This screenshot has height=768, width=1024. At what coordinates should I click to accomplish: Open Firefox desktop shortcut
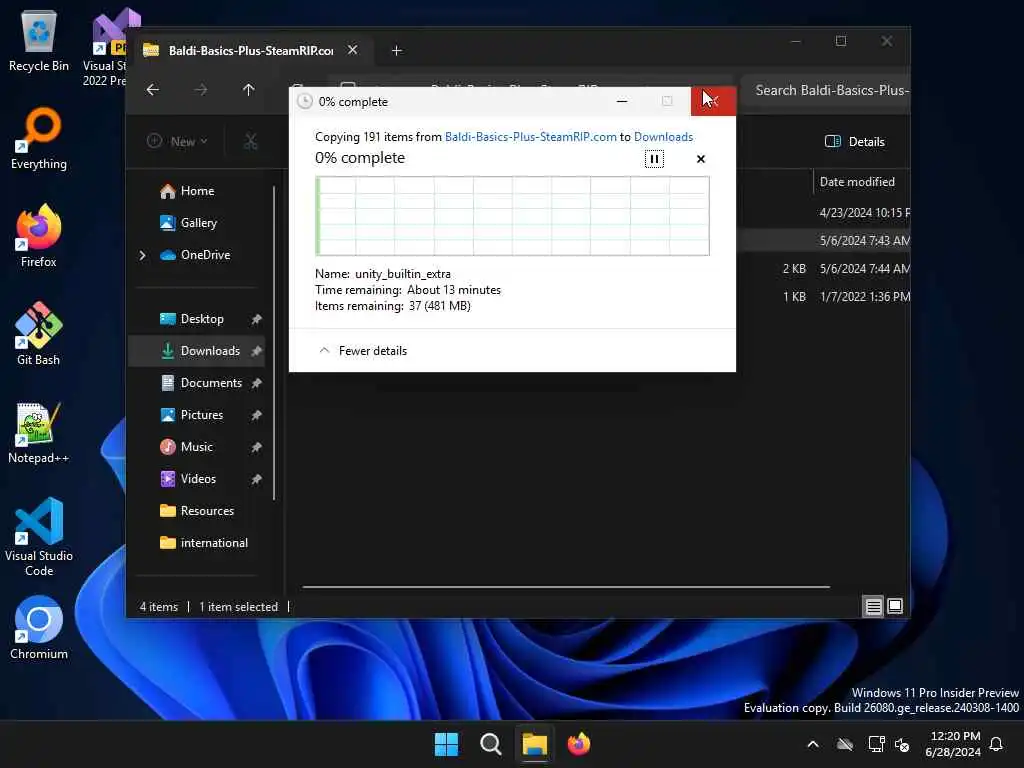point(39,236)
